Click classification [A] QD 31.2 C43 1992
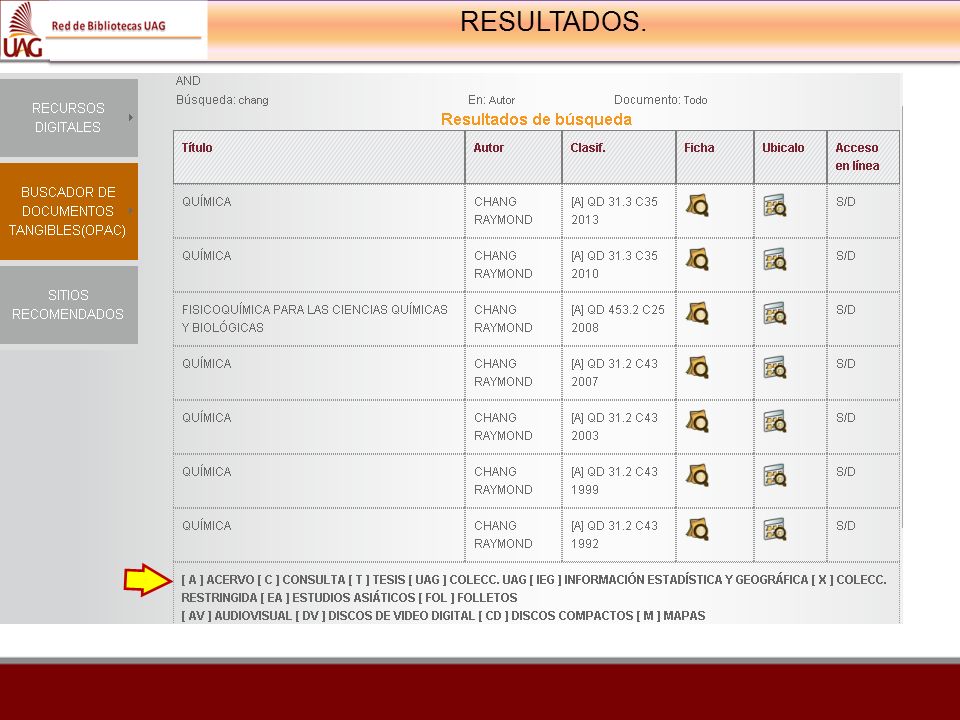The image size is (960, 720). (x=614, y=534)
